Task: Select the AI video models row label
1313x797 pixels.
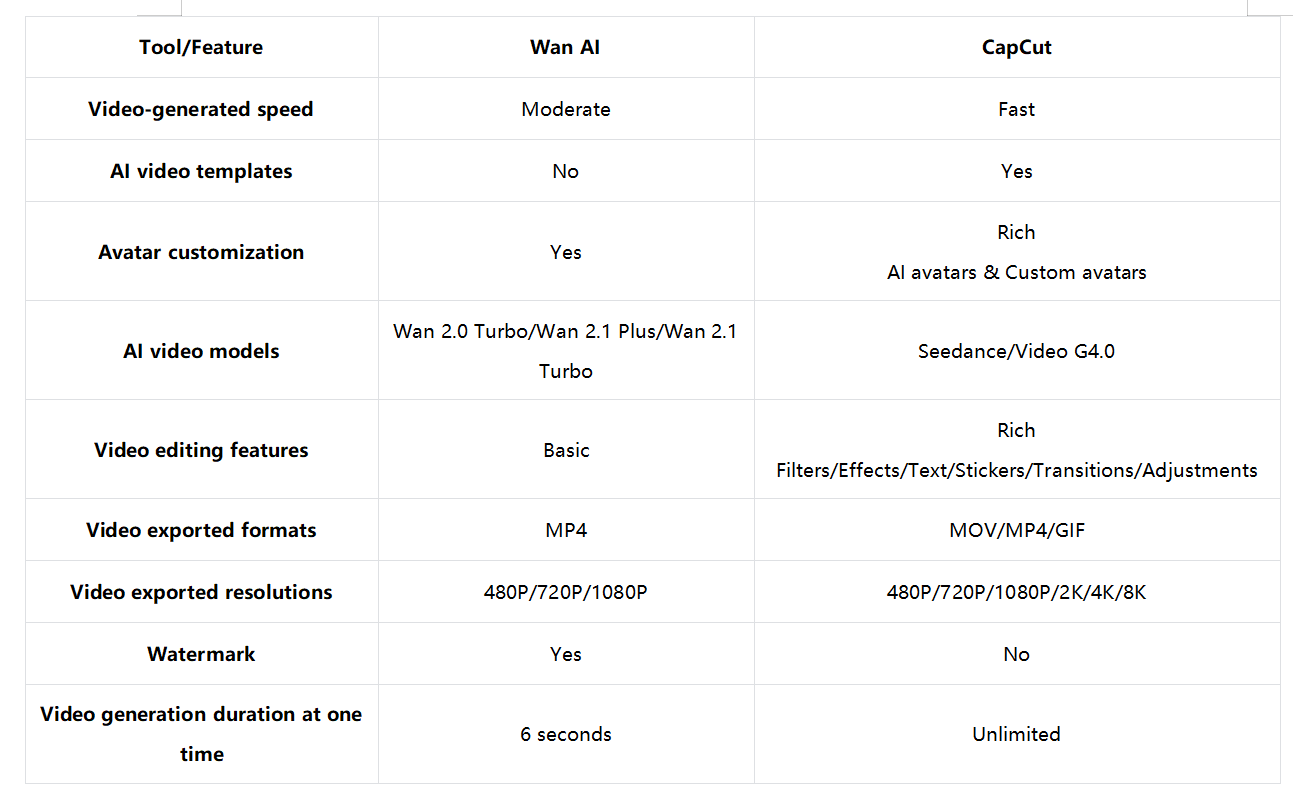Action: pyautogui.click(x=201, y=351)
